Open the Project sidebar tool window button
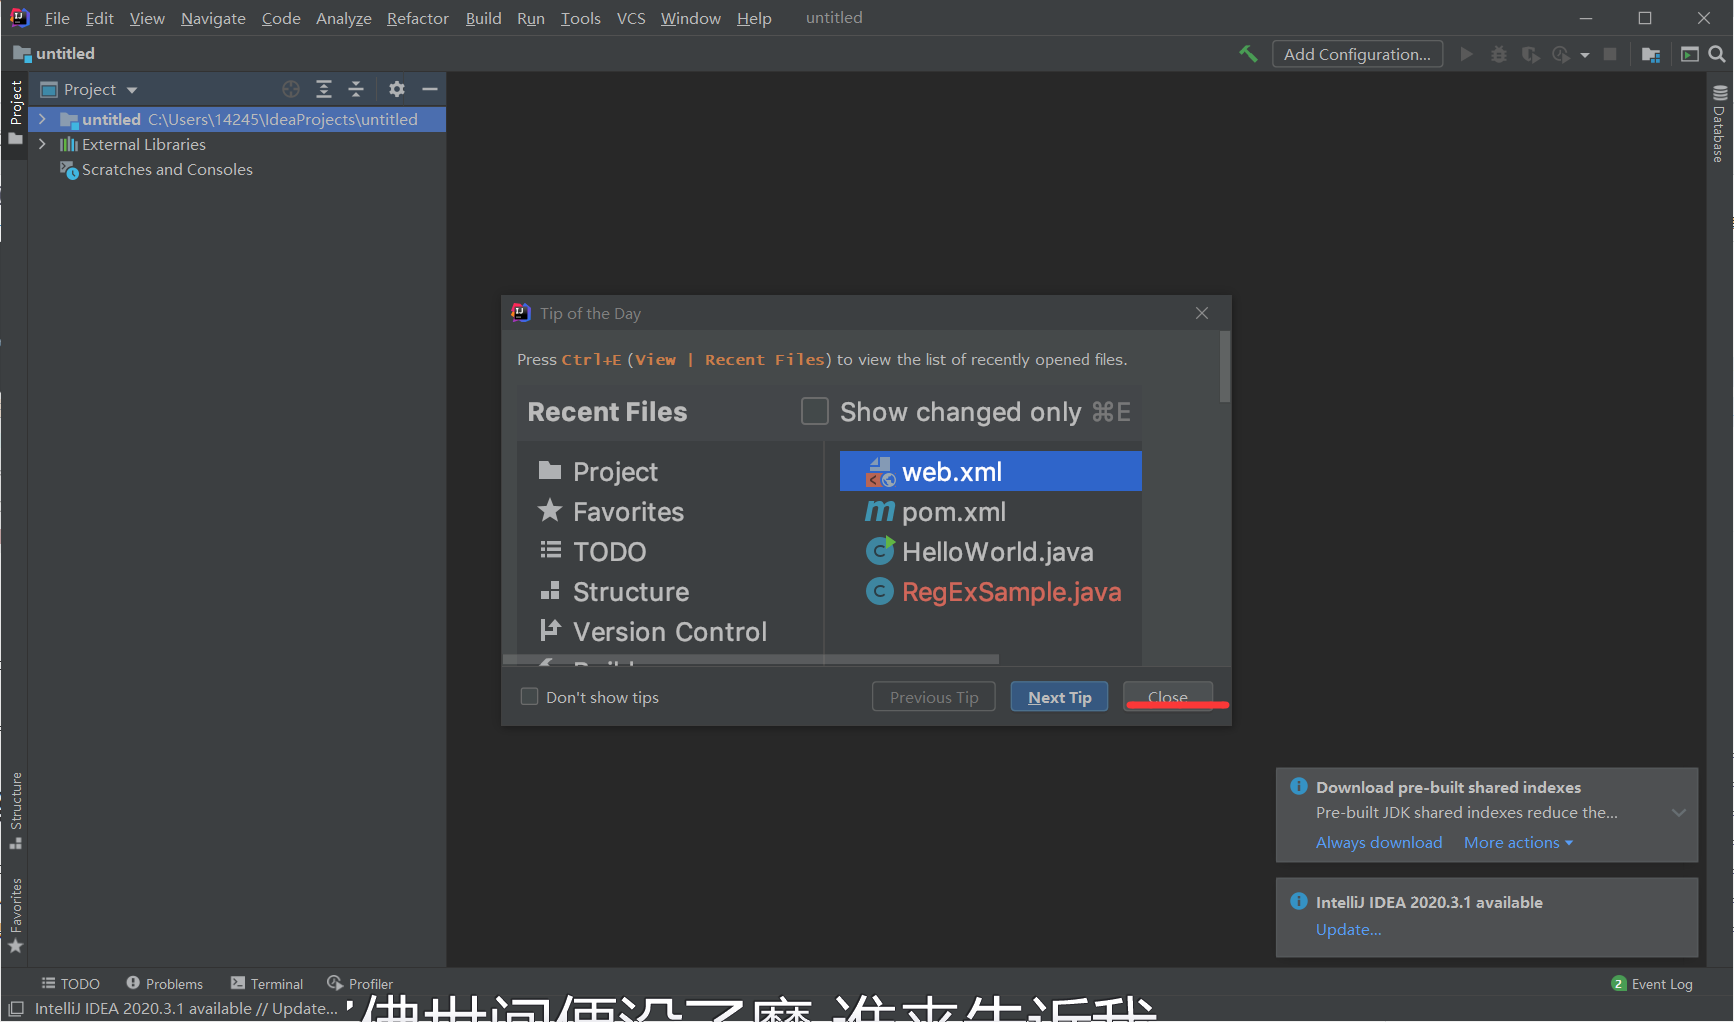 pos(15,112)
